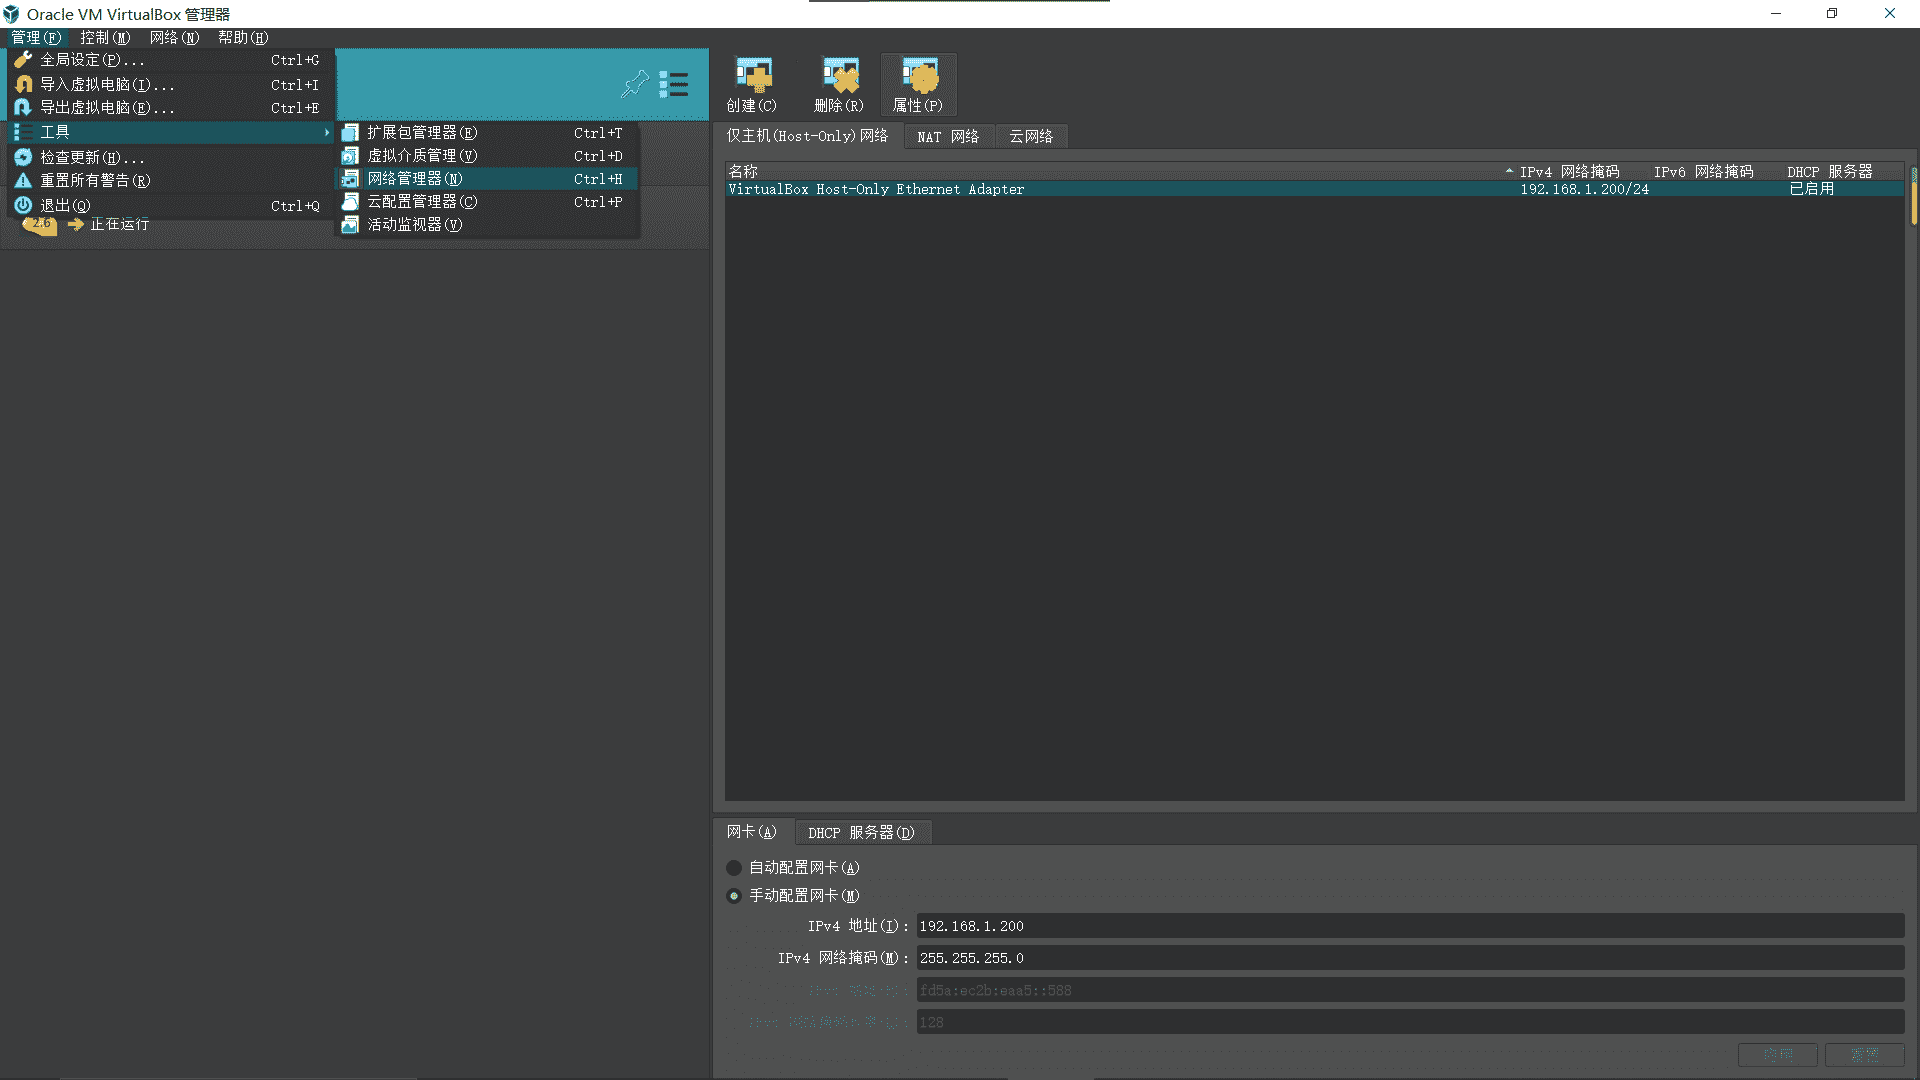
Task: Click the Activity Monitor (活动监视器) icon
Action: [350, 224]
